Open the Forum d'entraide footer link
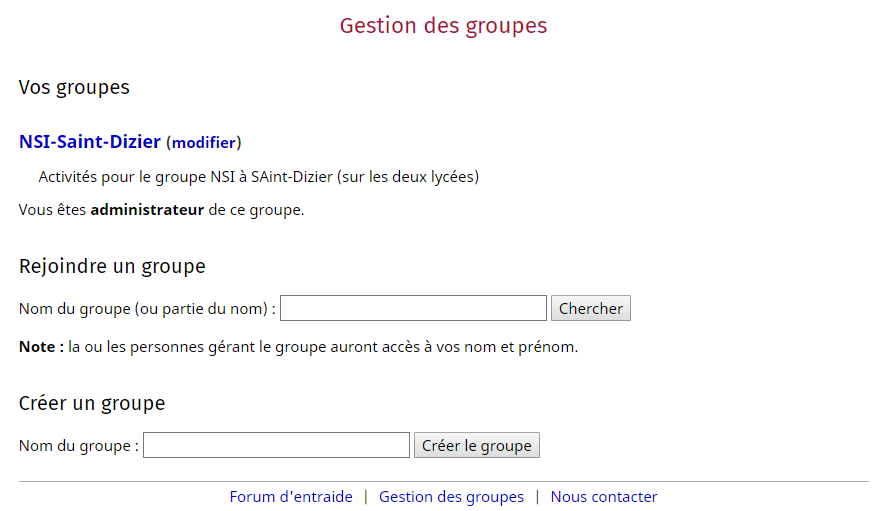The image size is (878, 511). (x=291, y=497)
